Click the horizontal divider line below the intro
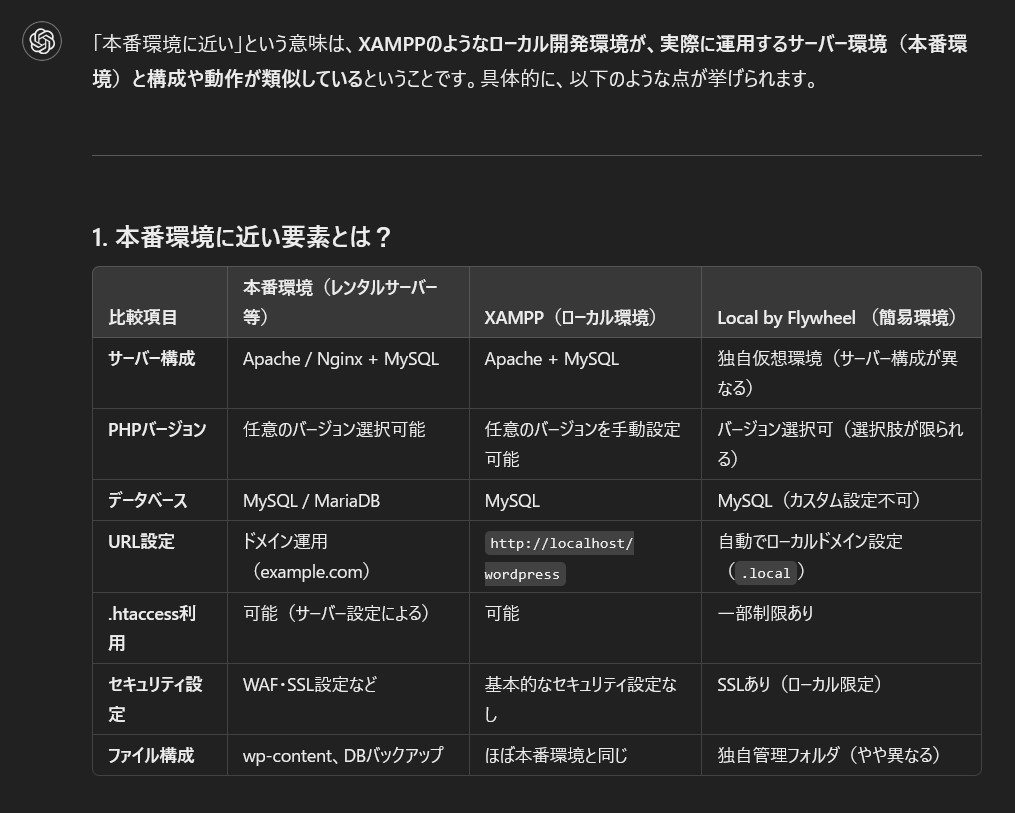 [x=536, y=155]
